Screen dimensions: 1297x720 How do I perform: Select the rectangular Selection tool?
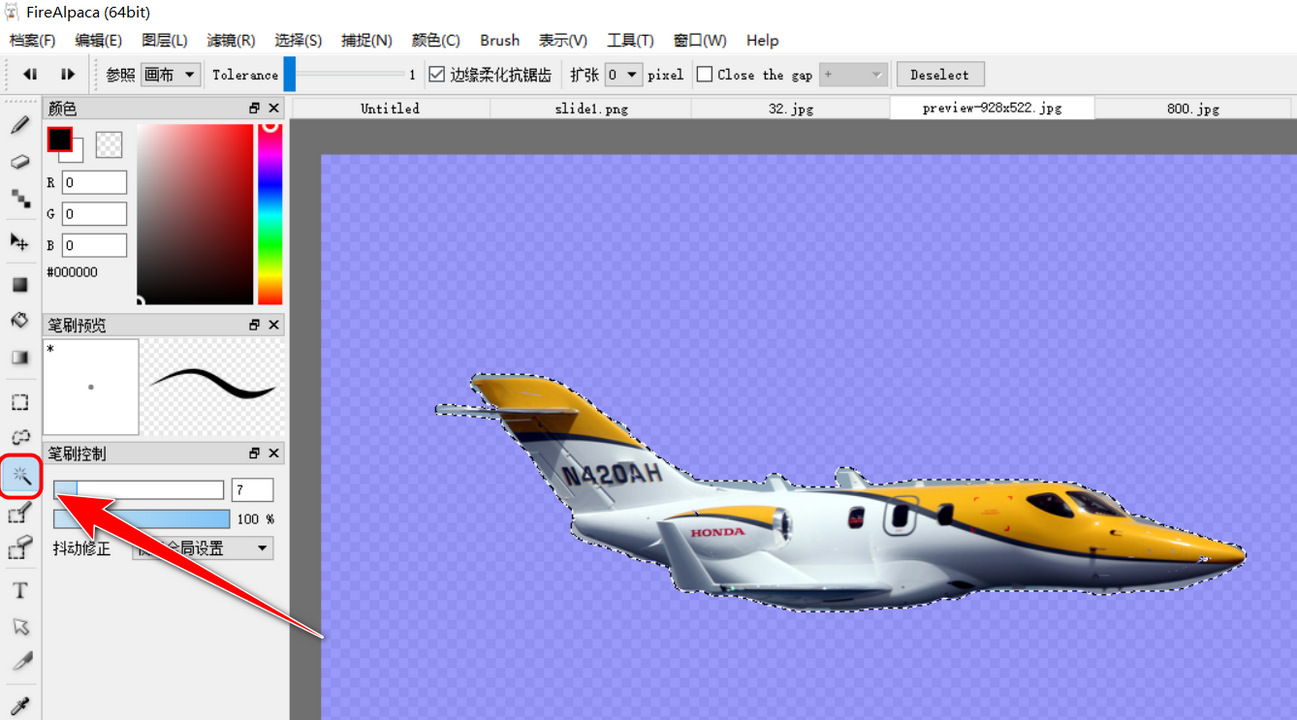tap(19, 402)
